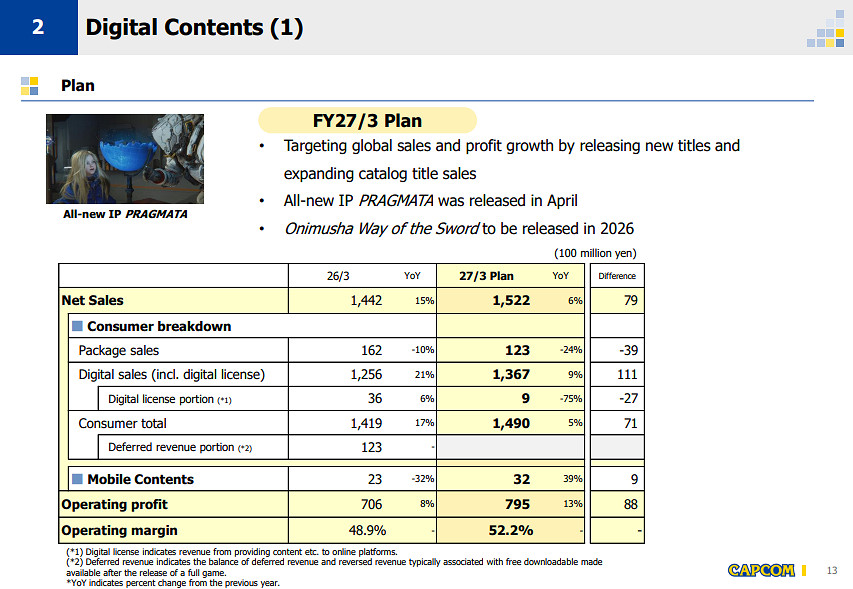Click the Package sales difference -39

coord(628,350)
